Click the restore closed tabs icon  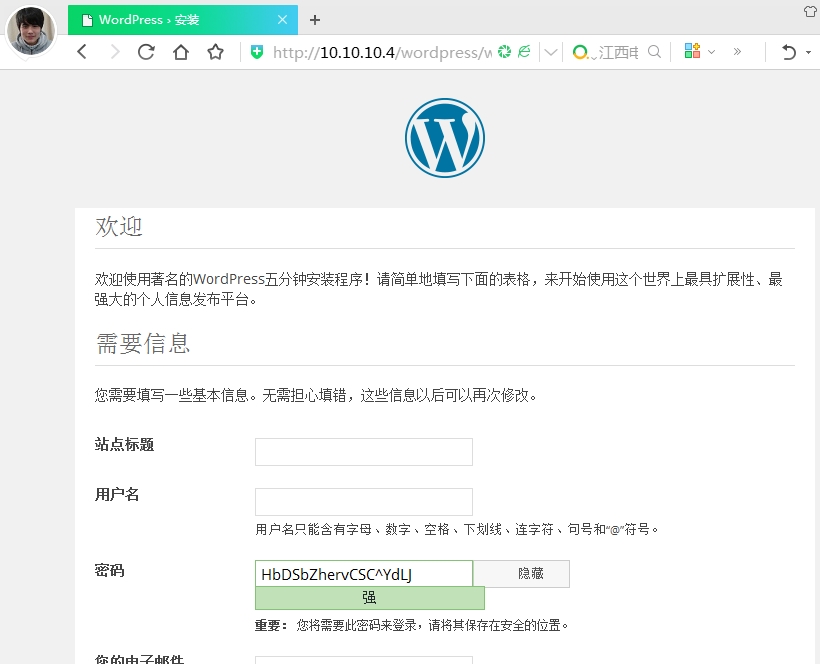coord(789,52)
